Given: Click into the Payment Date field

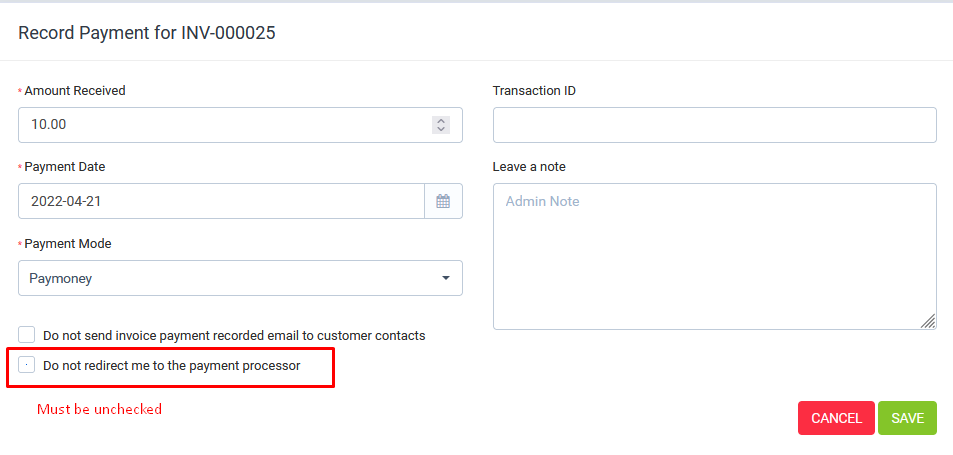Looking at the screenshot, I should (x=220, y=201).
